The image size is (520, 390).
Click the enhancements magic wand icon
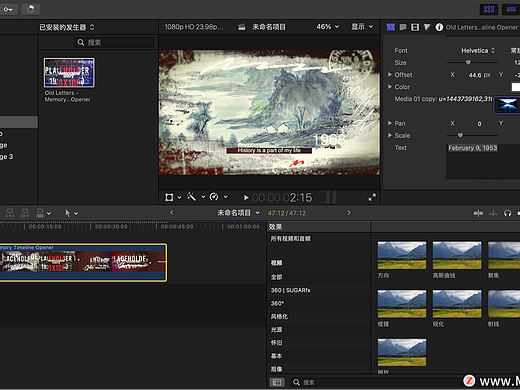[191, 197]
